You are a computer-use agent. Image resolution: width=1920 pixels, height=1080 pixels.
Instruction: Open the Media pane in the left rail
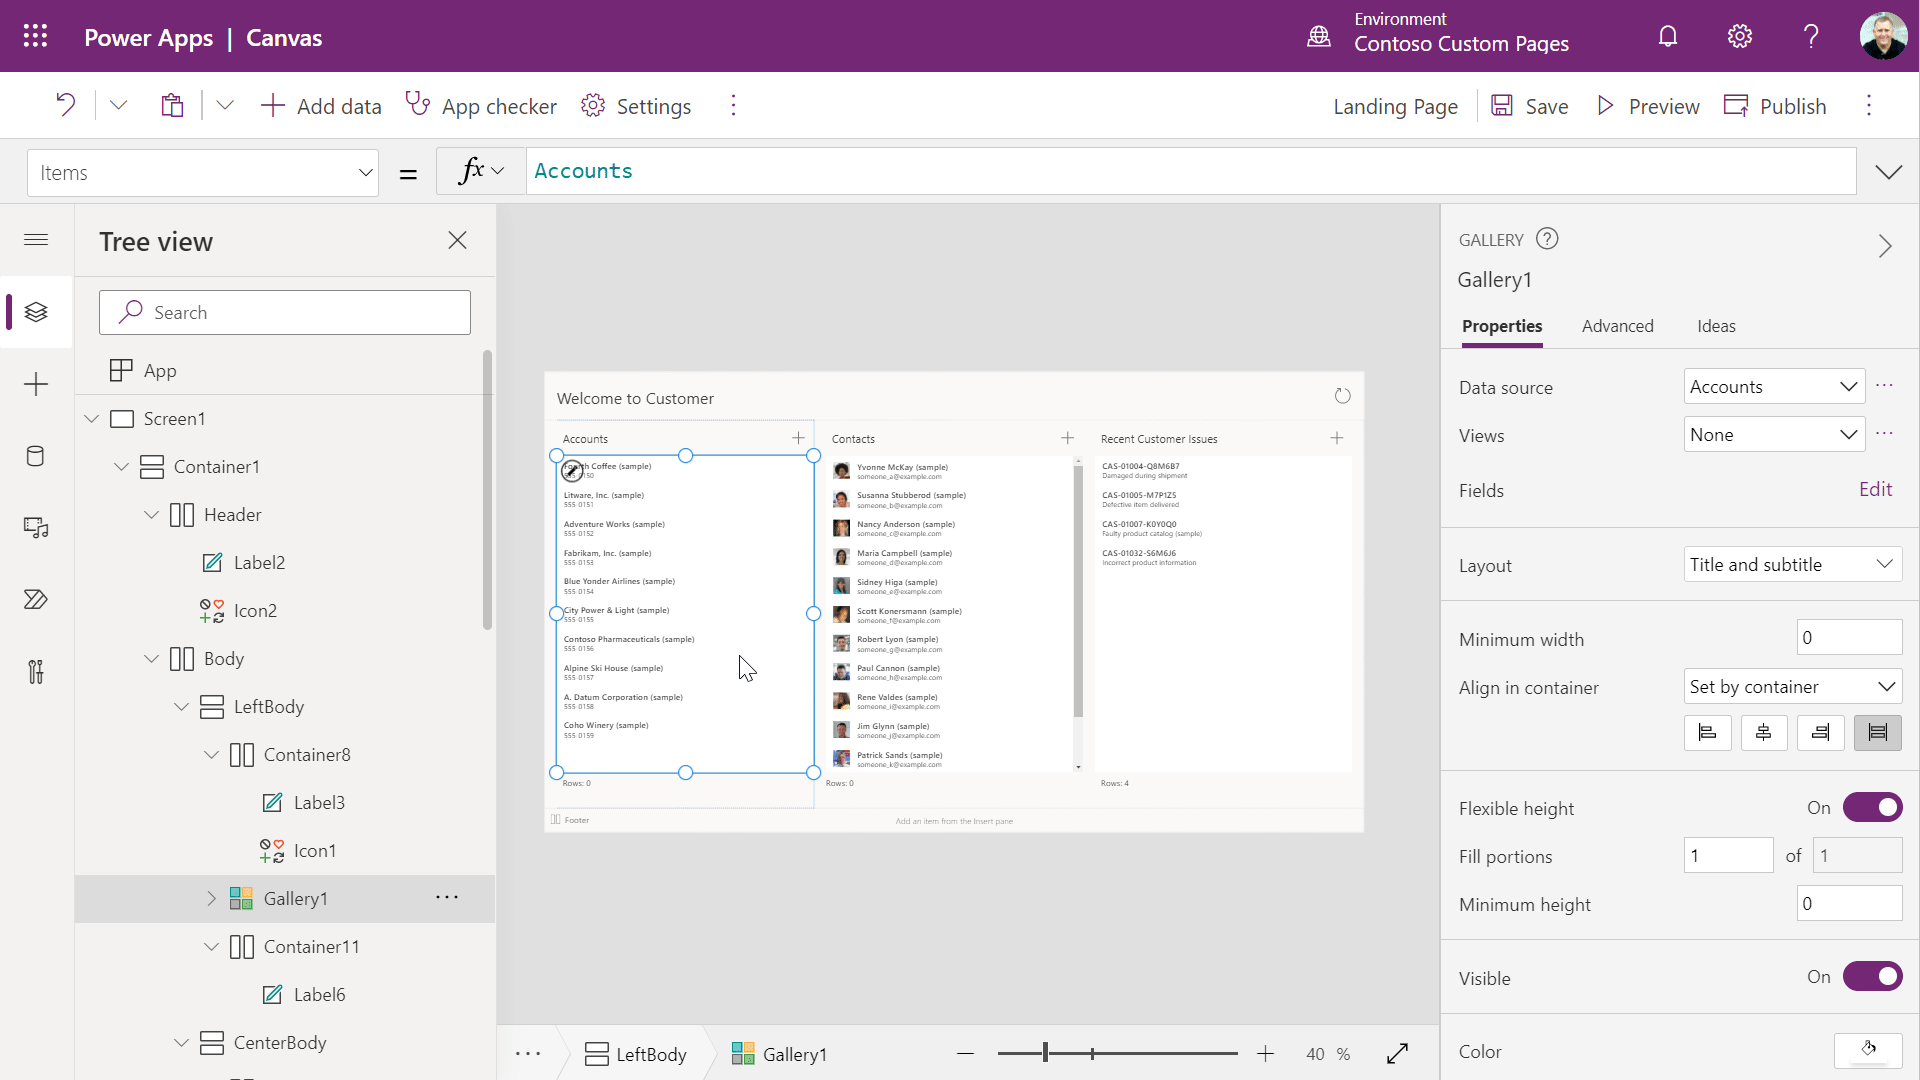coord(36,528)
